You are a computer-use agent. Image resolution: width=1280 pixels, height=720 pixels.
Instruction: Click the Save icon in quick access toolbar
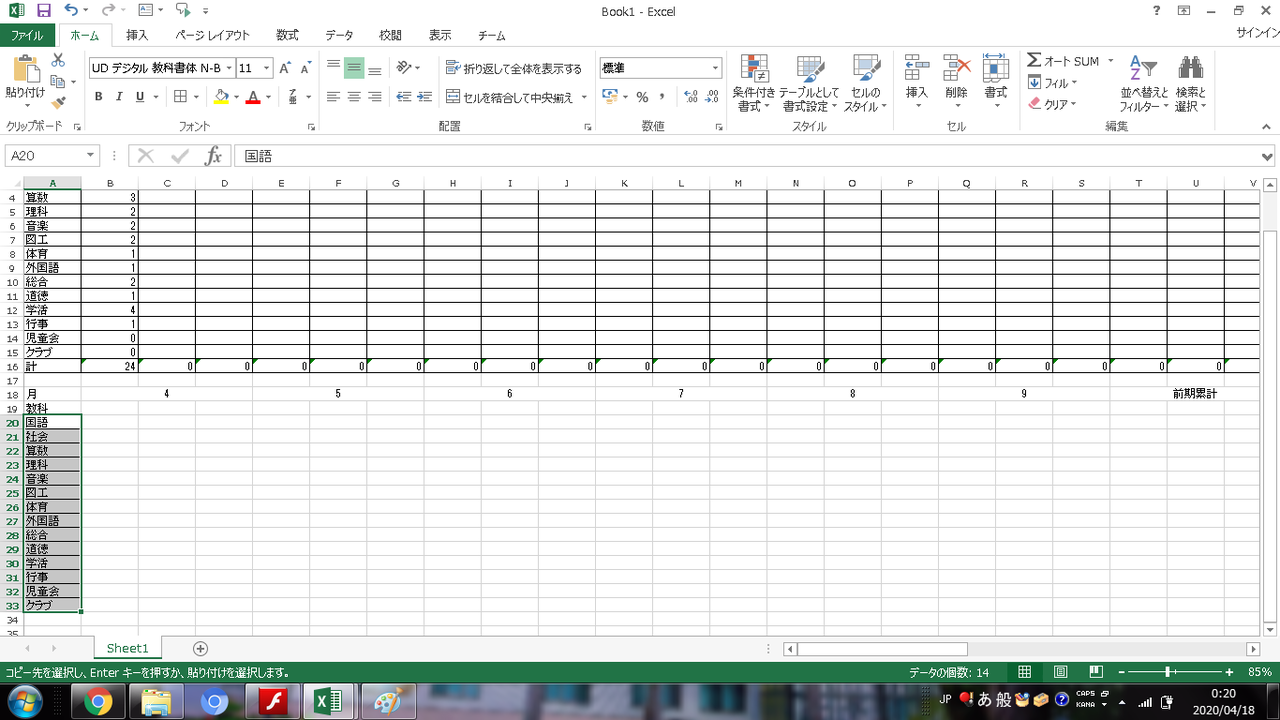click(43, 11)
